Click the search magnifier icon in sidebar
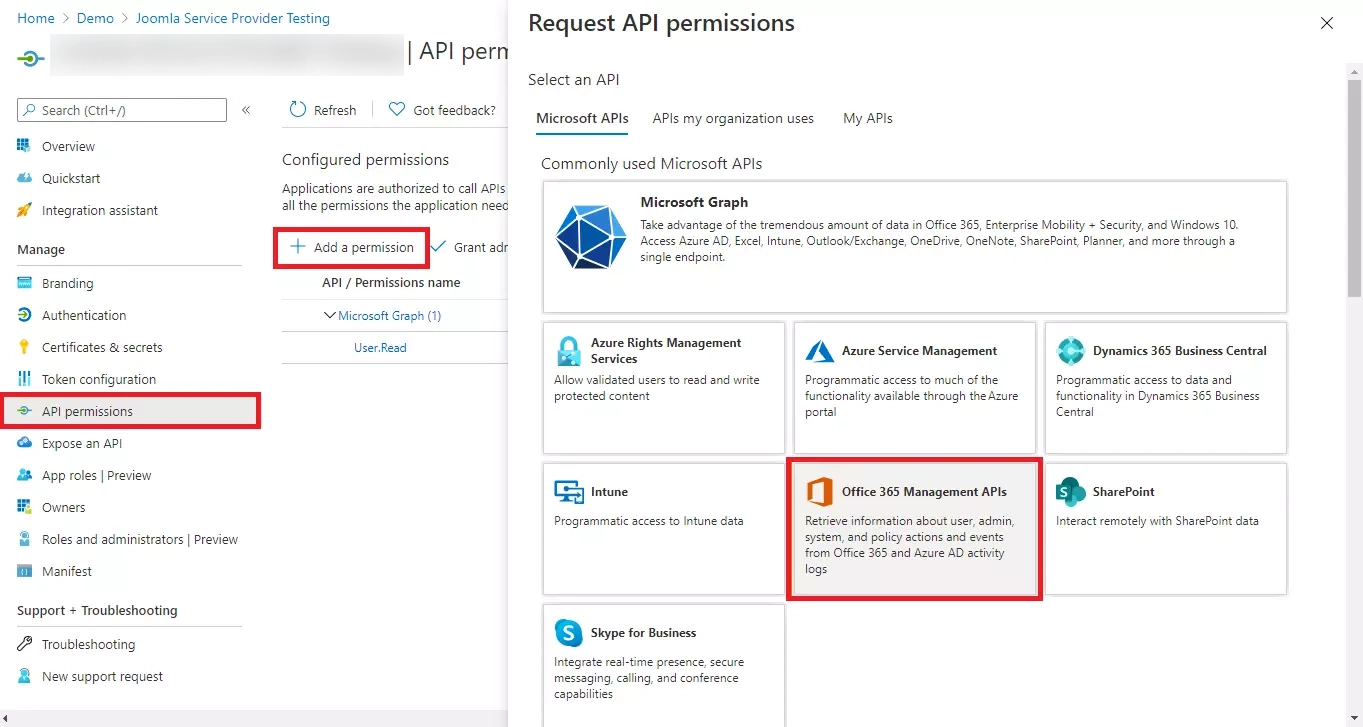 [x=30, y=110]
